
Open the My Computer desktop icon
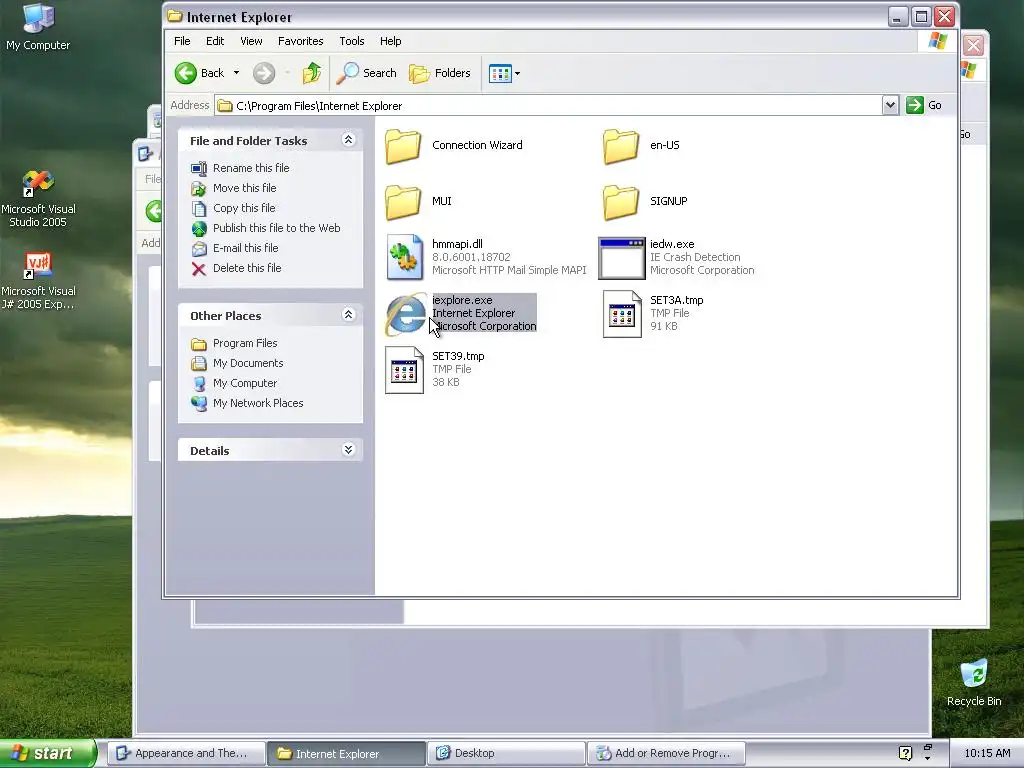click(38, 27)
